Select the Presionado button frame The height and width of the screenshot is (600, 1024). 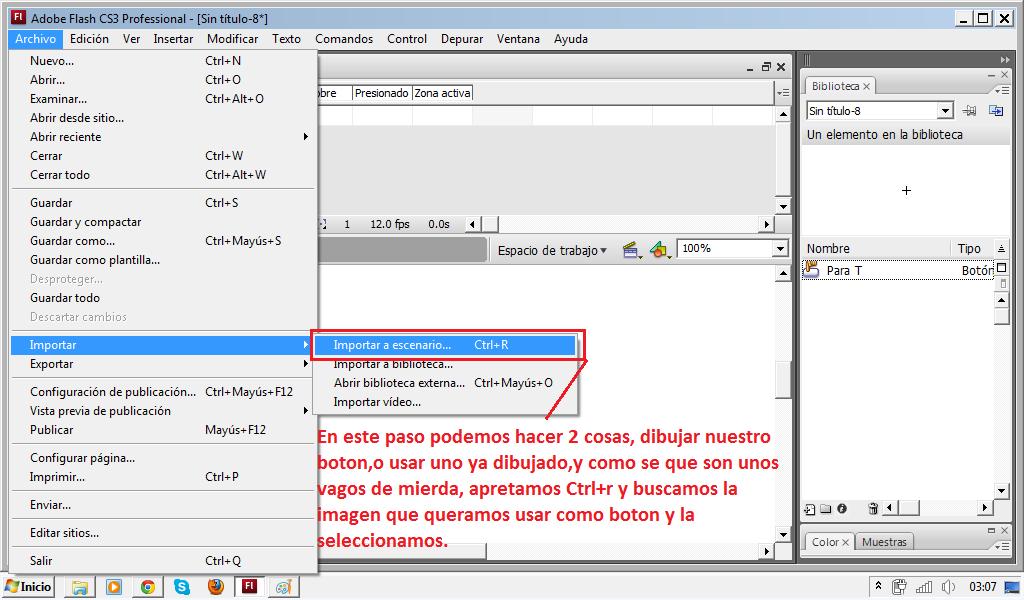(x=382, y=93)
